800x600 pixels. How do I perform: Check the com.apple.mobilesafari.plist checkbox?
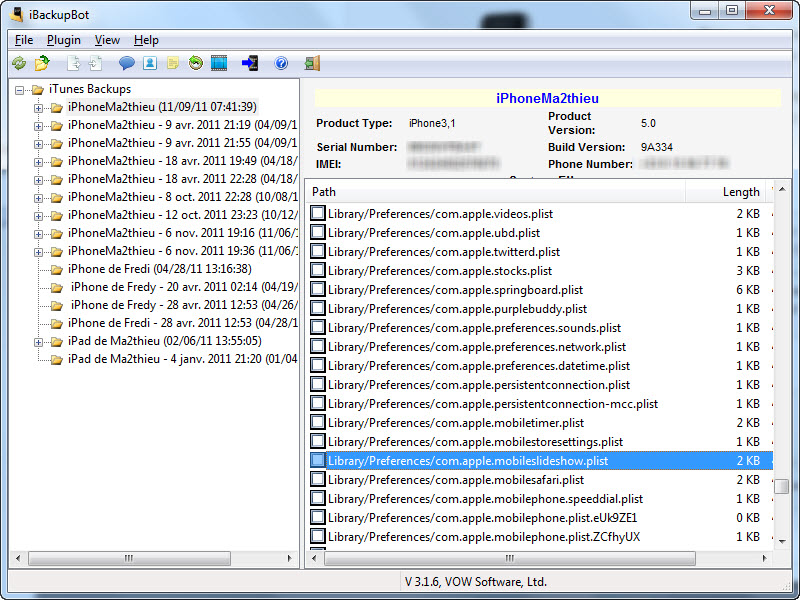pos(318,479)
